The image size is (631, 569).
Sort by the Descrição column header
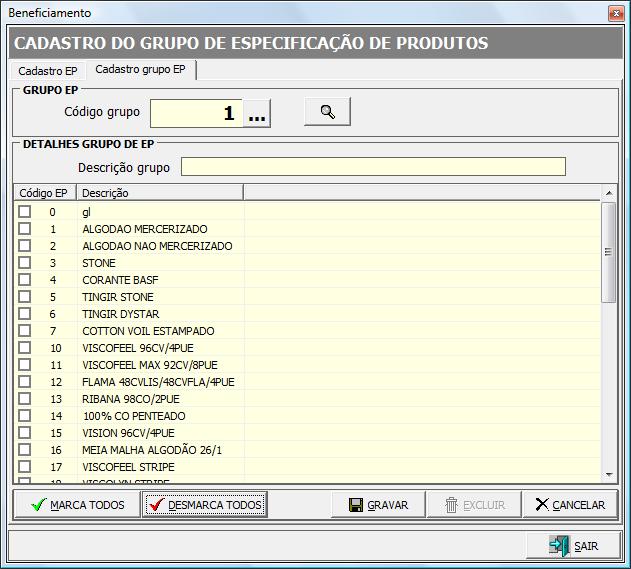159,193
